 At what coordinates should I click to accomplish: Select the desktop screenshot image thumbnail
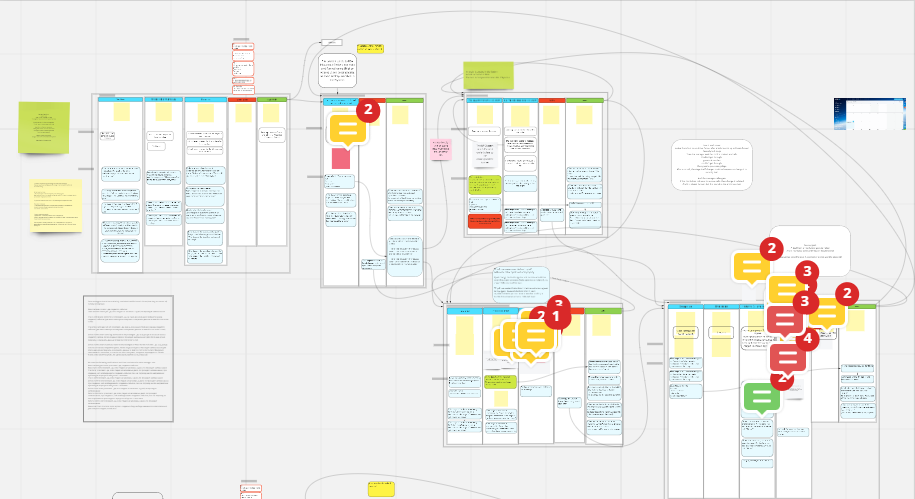(x=869, y=114)
